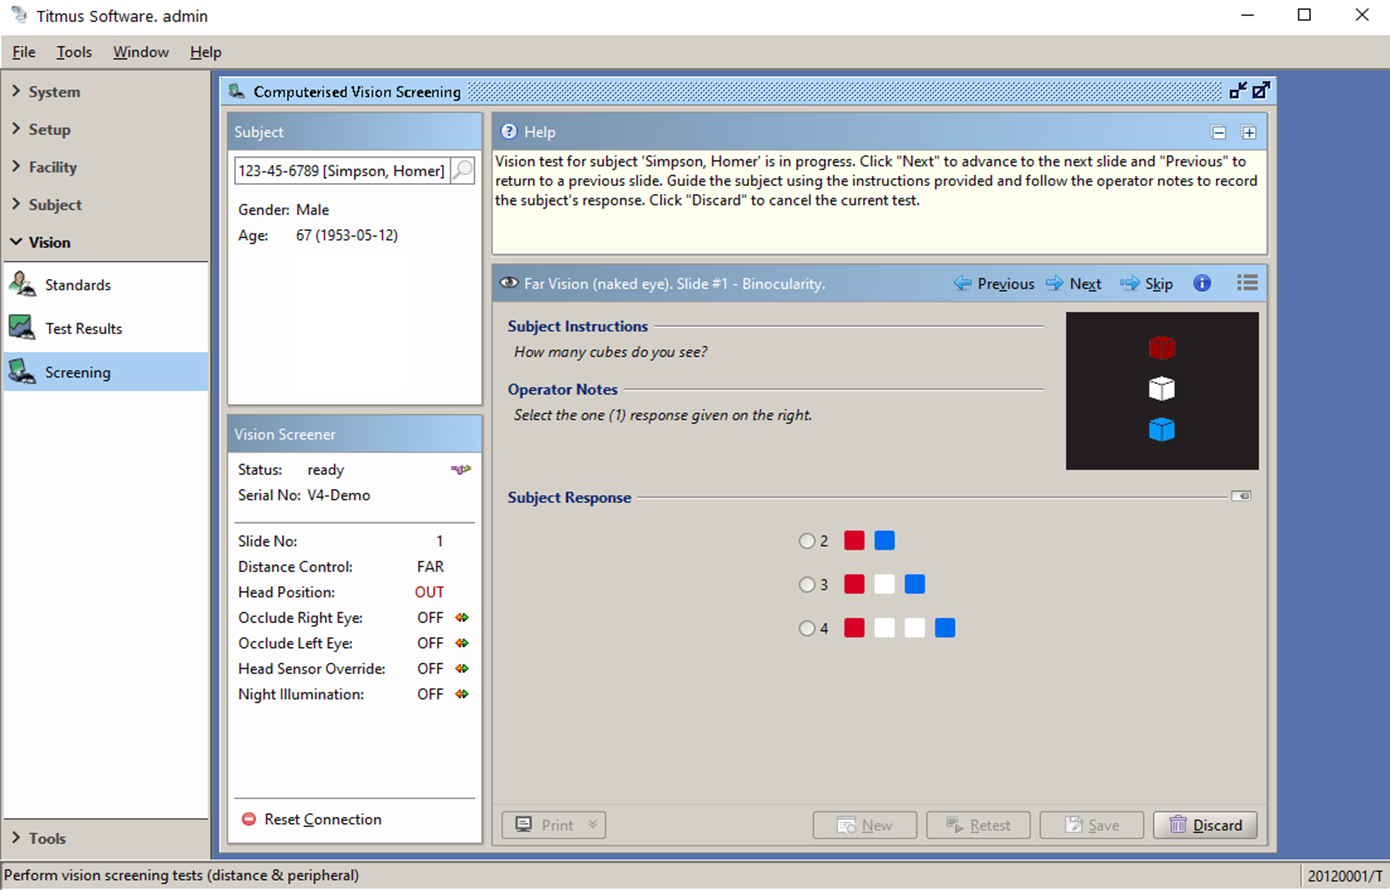This screenshot has width=1390, height=890.
Task: Select the 3 cubes response option
Action: 807,585
